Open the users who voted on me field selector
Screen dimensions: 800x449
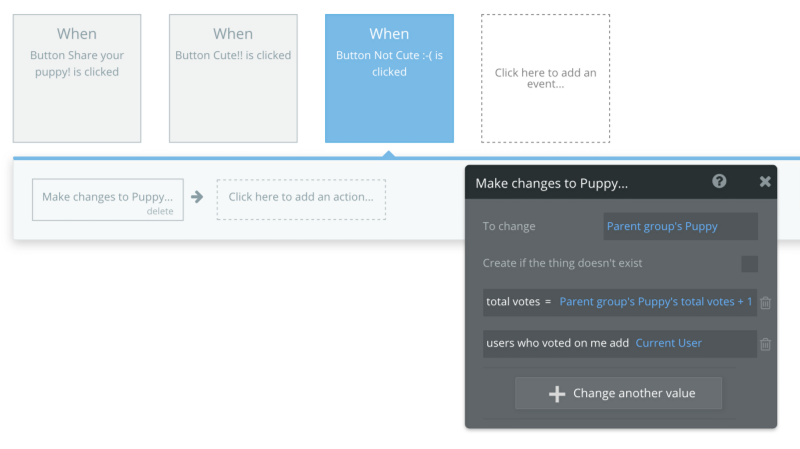point(557,343)
